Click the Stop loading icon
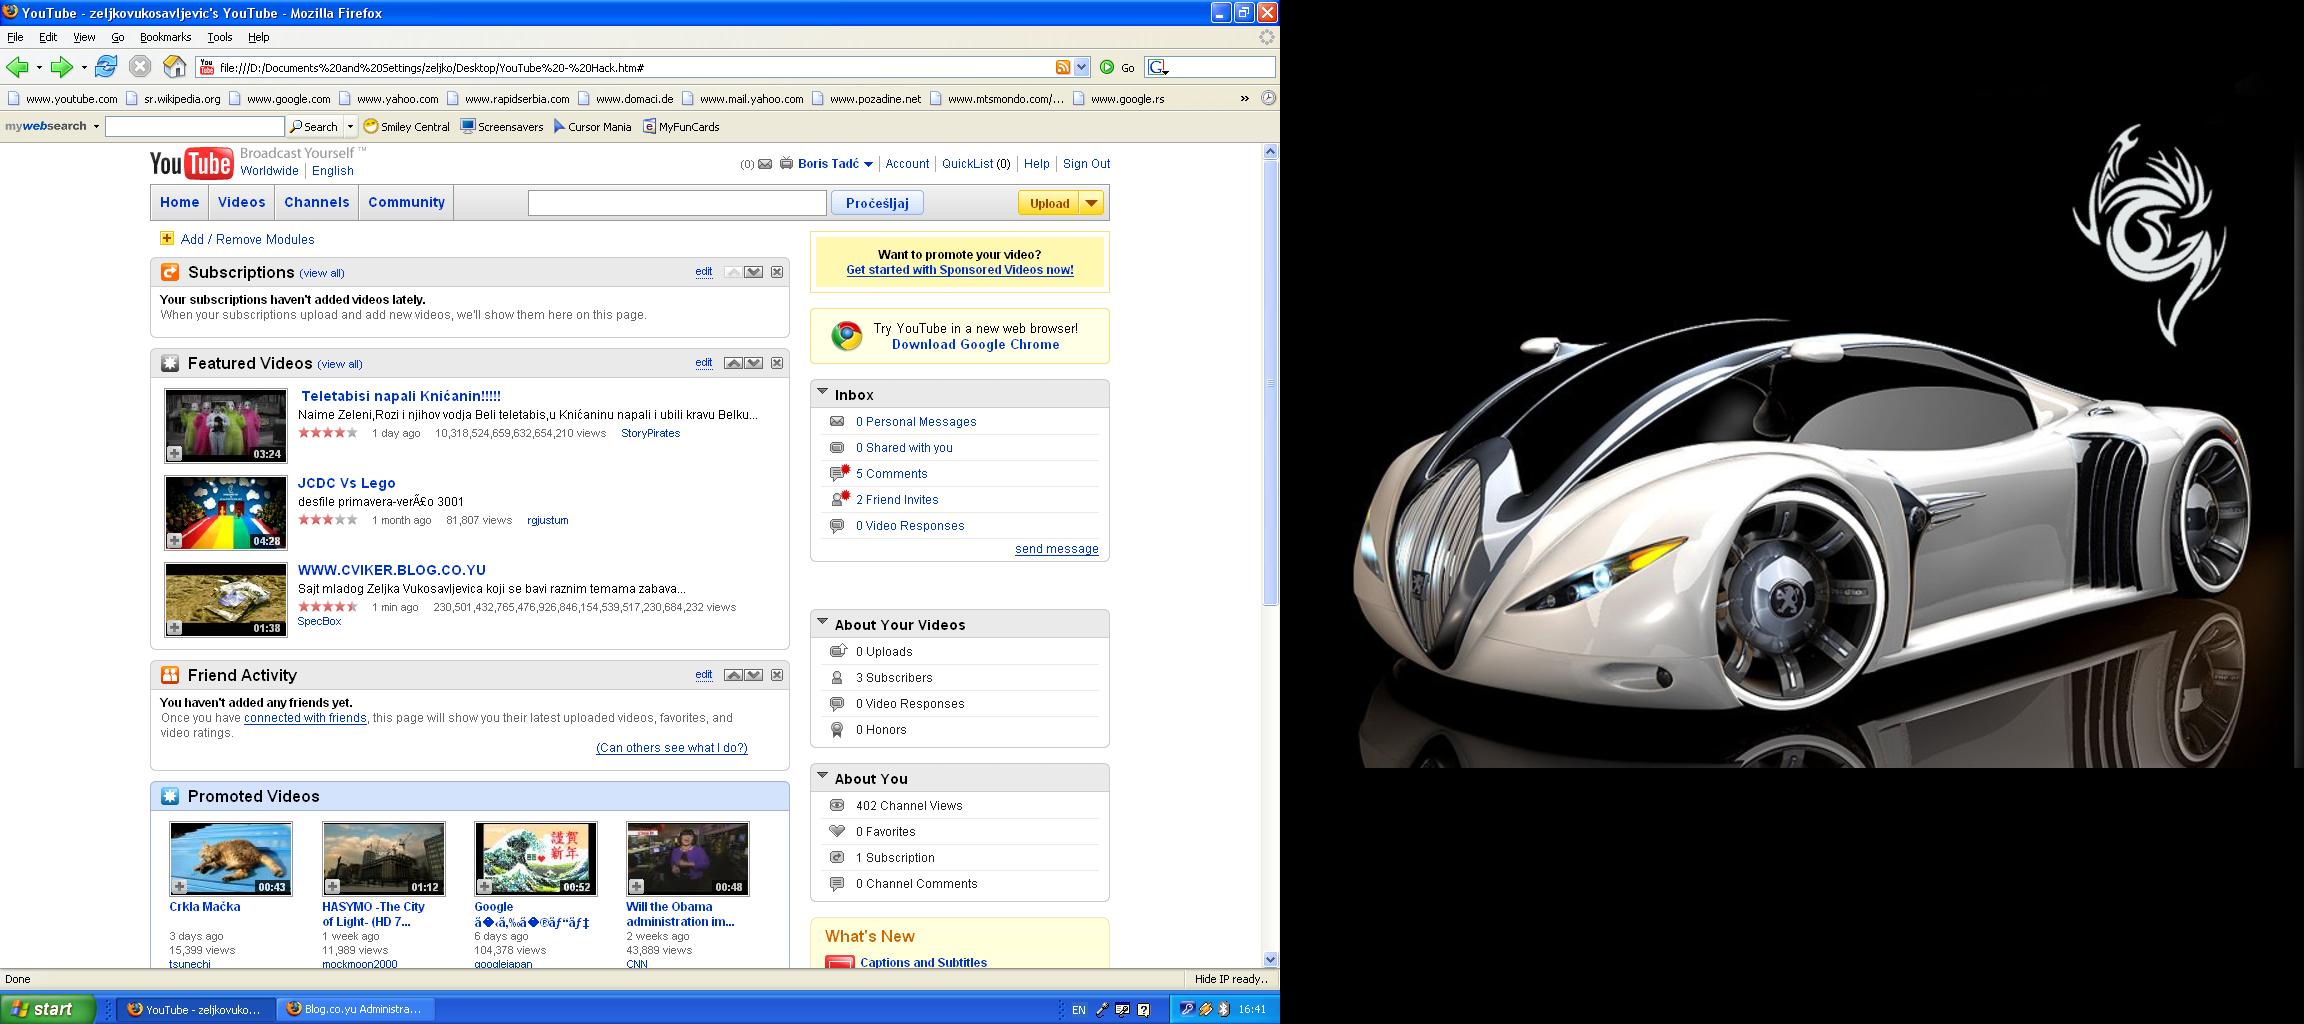The height and width of the screenshot is (1024, 2304). 140,67
